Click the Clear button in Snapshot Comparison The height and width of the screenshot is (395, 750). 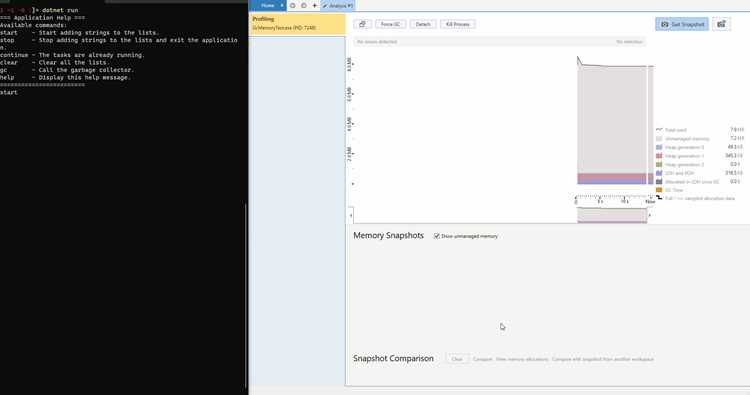pyautogui.click(x=457, y=359)
